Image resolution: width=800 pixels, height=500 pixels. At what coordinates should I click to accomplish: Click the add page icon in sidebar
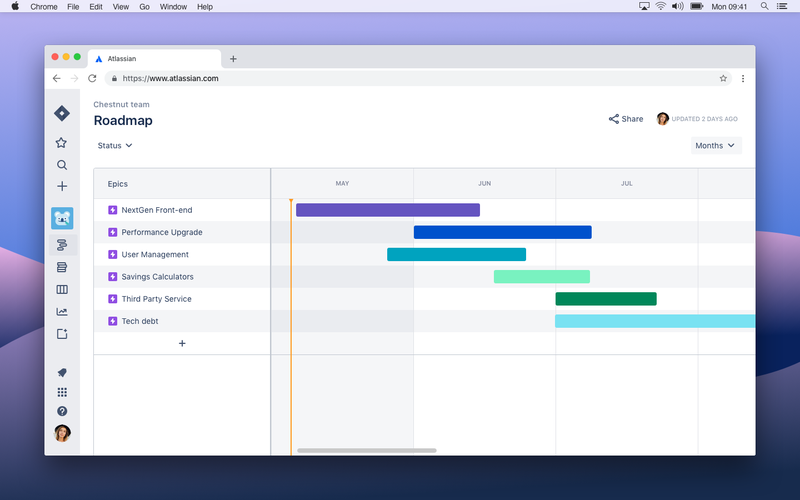tap(62, 334)
